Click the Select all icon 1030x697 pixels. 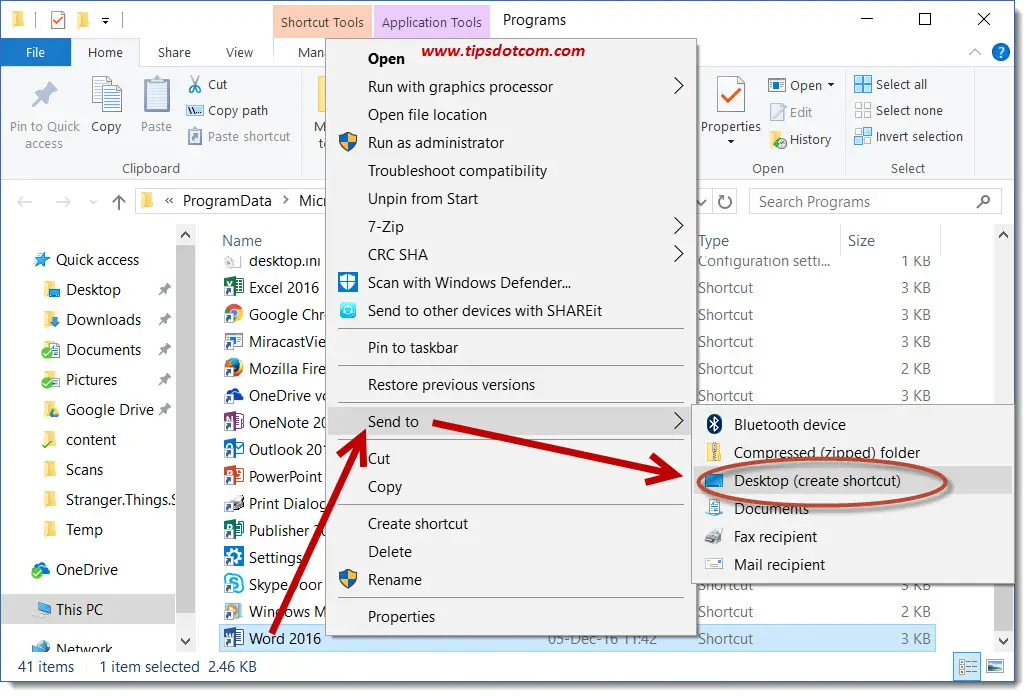coord(862,84)
